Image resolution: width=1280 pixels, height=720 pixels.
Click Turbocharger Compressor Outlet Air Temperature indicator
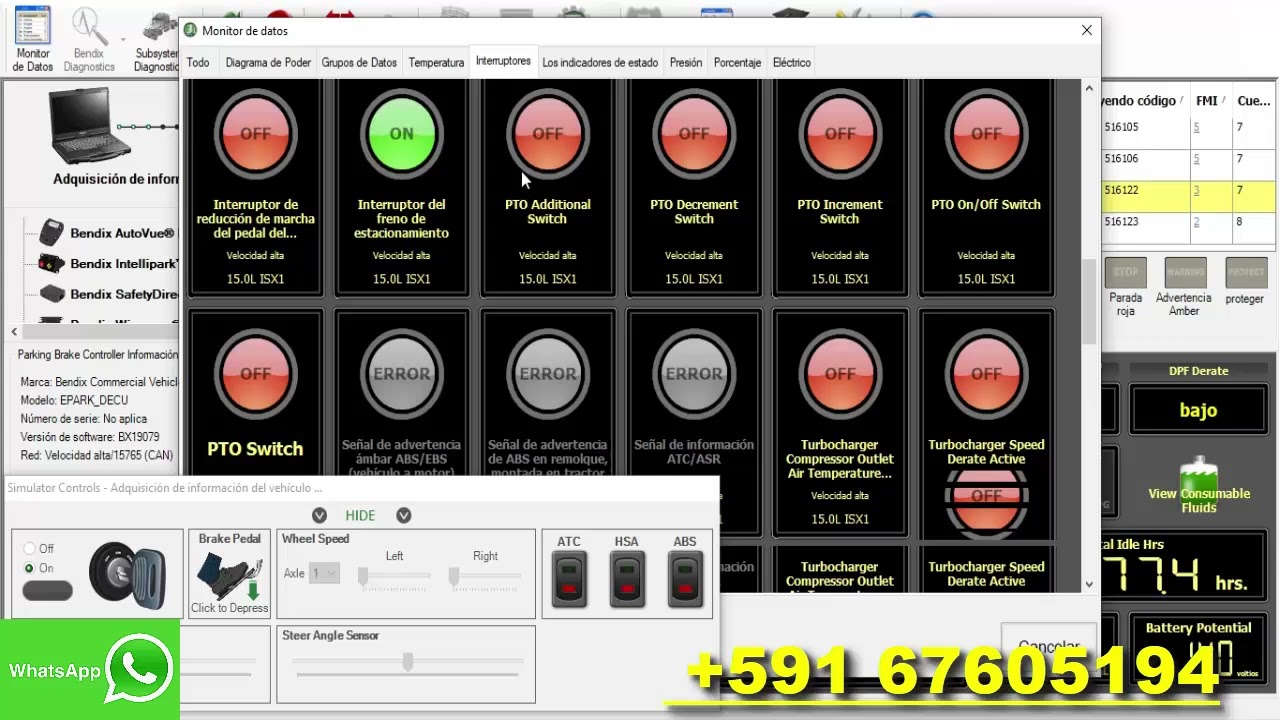click(x=840, y=373)
